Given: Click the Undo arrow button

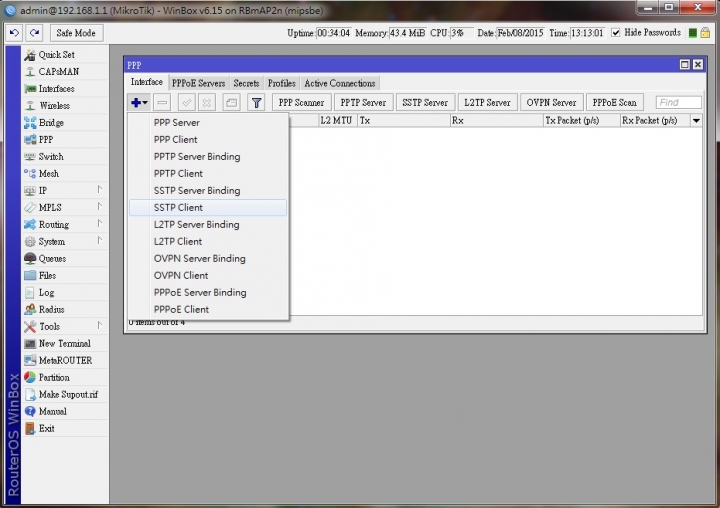Looking at the screenshot, I should tap(14, 33).
